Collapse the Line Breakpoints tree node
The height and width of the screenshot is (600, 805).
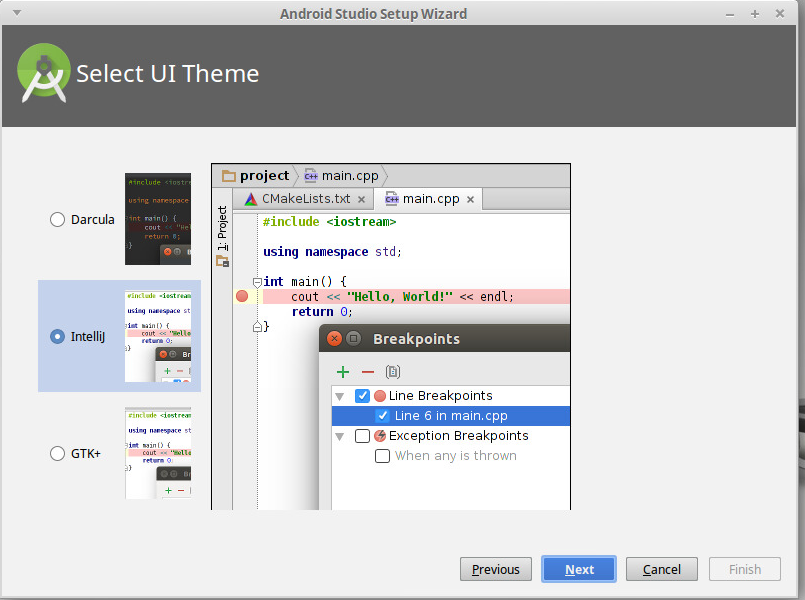(x=339, y=396)
